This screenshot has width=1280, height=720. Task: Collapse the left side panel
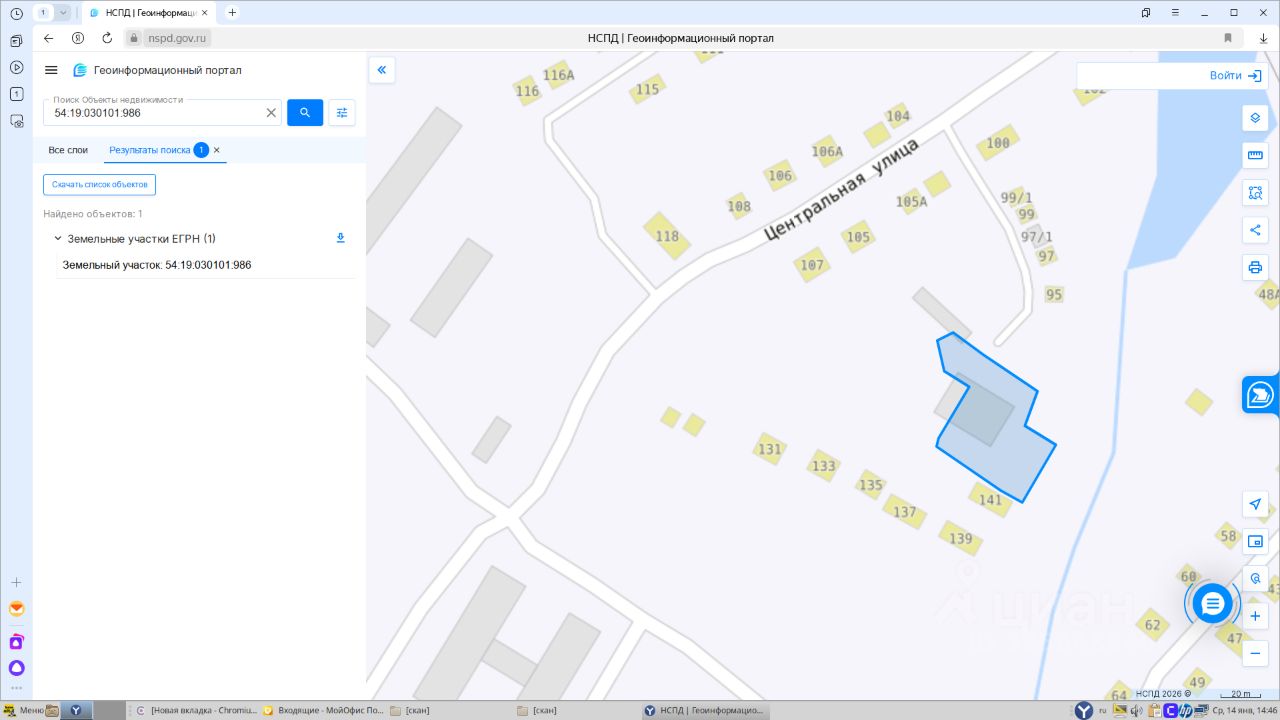click(382, 70)
